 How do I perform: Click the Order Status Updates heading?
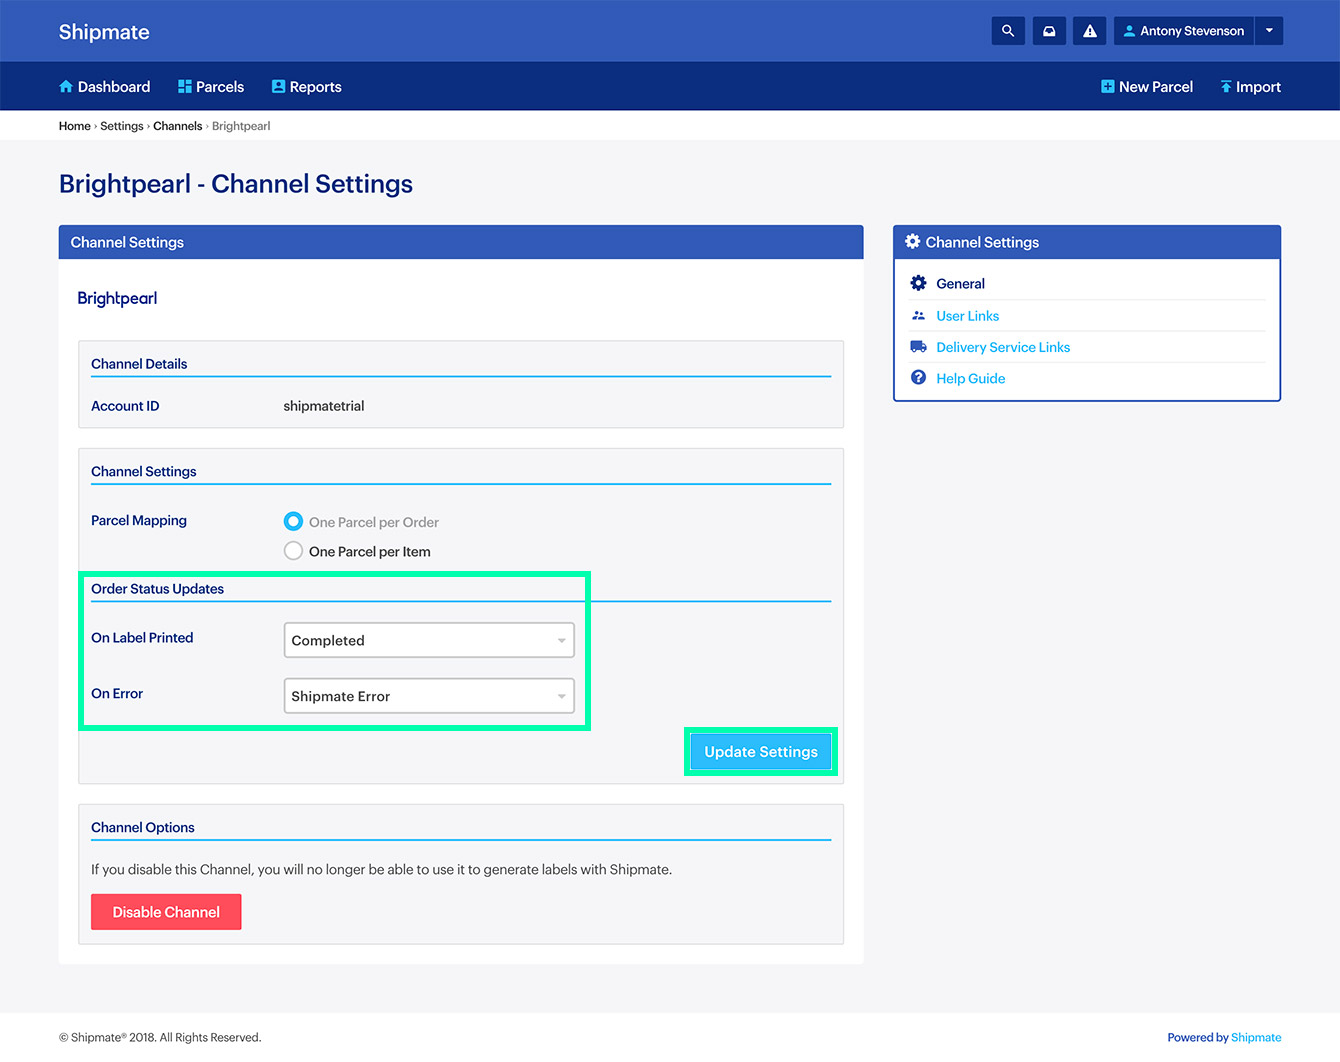[157, 589]
